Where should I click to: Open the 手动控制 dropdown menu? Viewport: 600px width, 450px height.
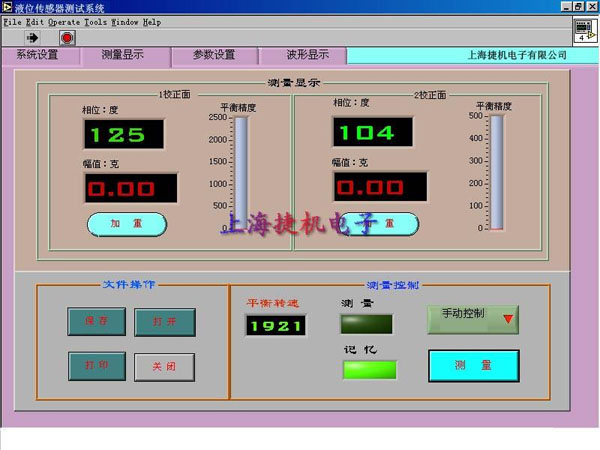pyautogui.click(x=473, y=319)
